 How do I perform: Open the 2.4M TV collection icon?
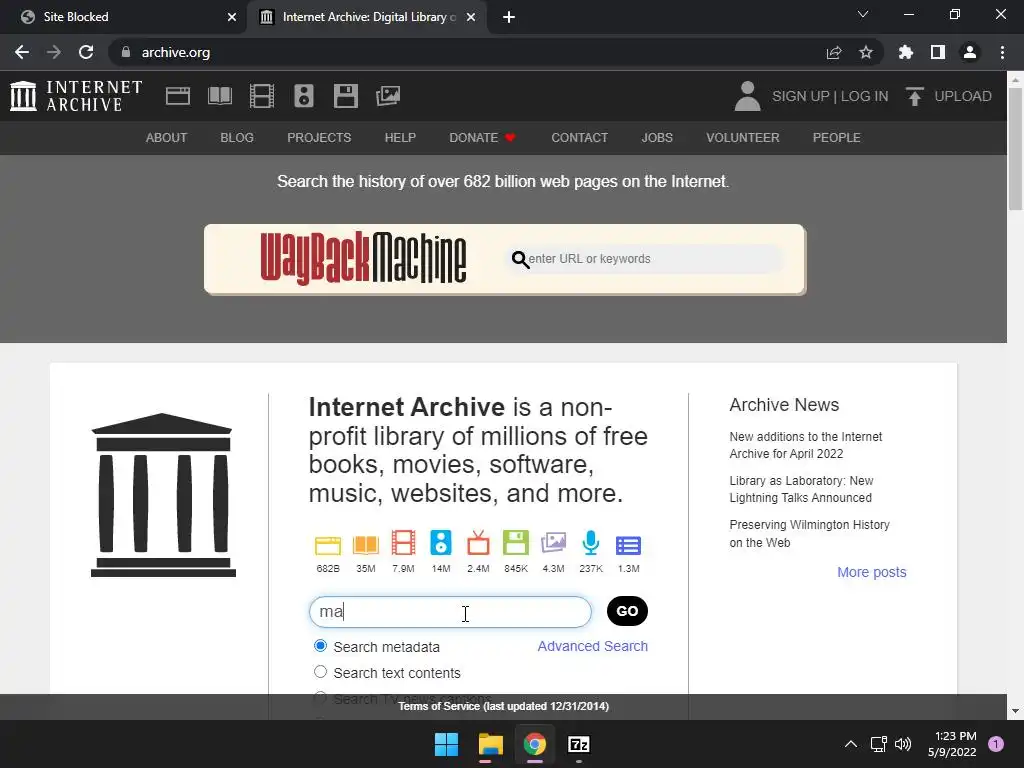(x=478, y=543)
